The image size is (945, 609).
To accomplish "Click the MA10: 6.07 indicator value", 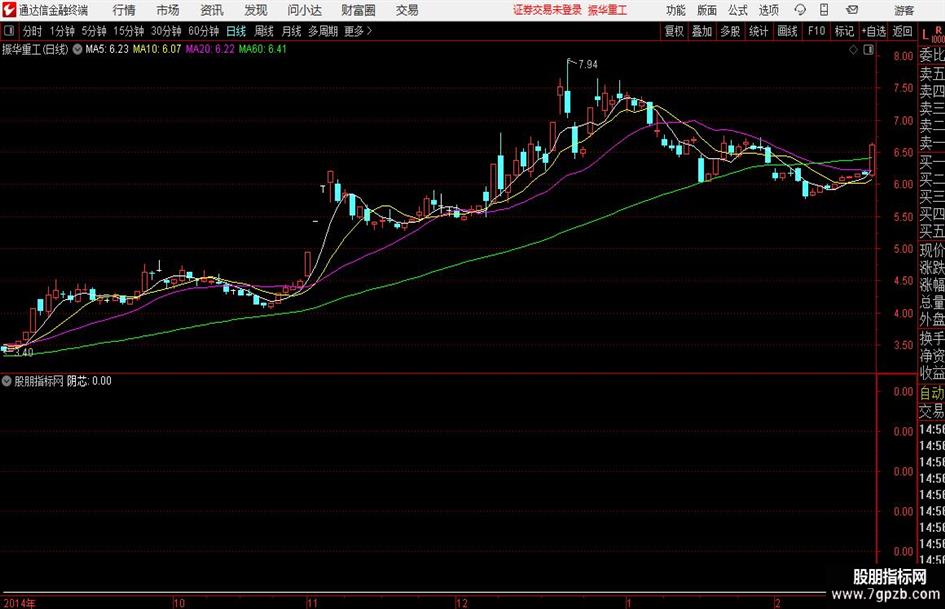I will [157, 49].
